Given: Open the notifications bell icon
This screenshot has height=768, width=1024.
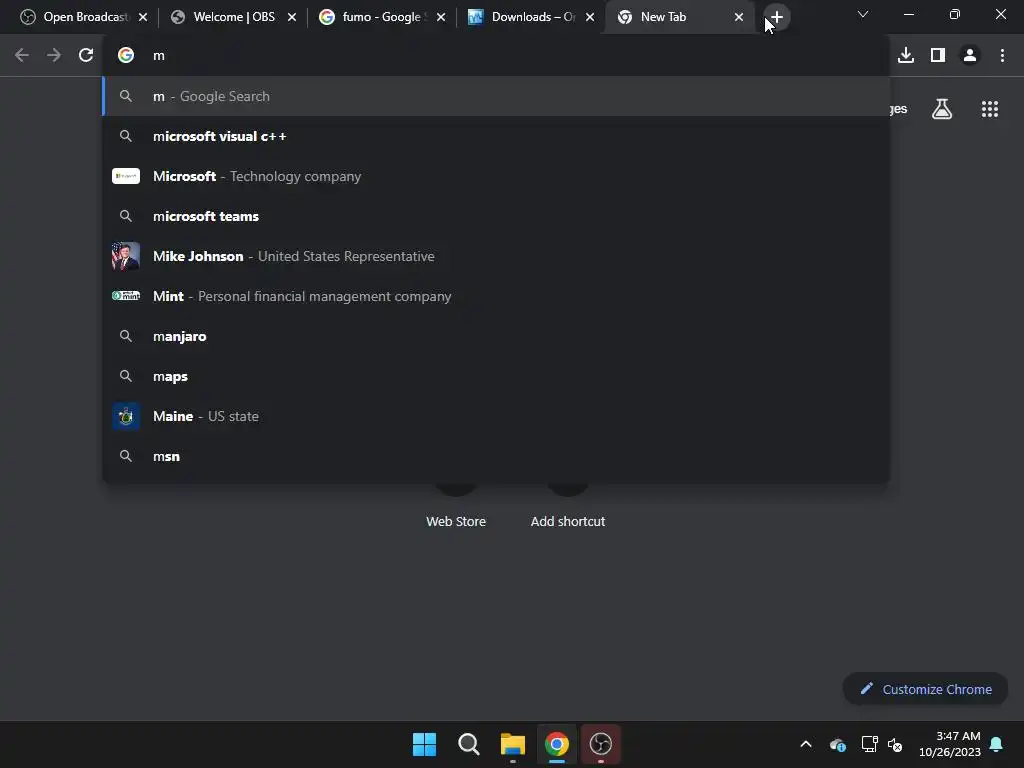Looking at the screenshot, I should click(x=997, y=744).
